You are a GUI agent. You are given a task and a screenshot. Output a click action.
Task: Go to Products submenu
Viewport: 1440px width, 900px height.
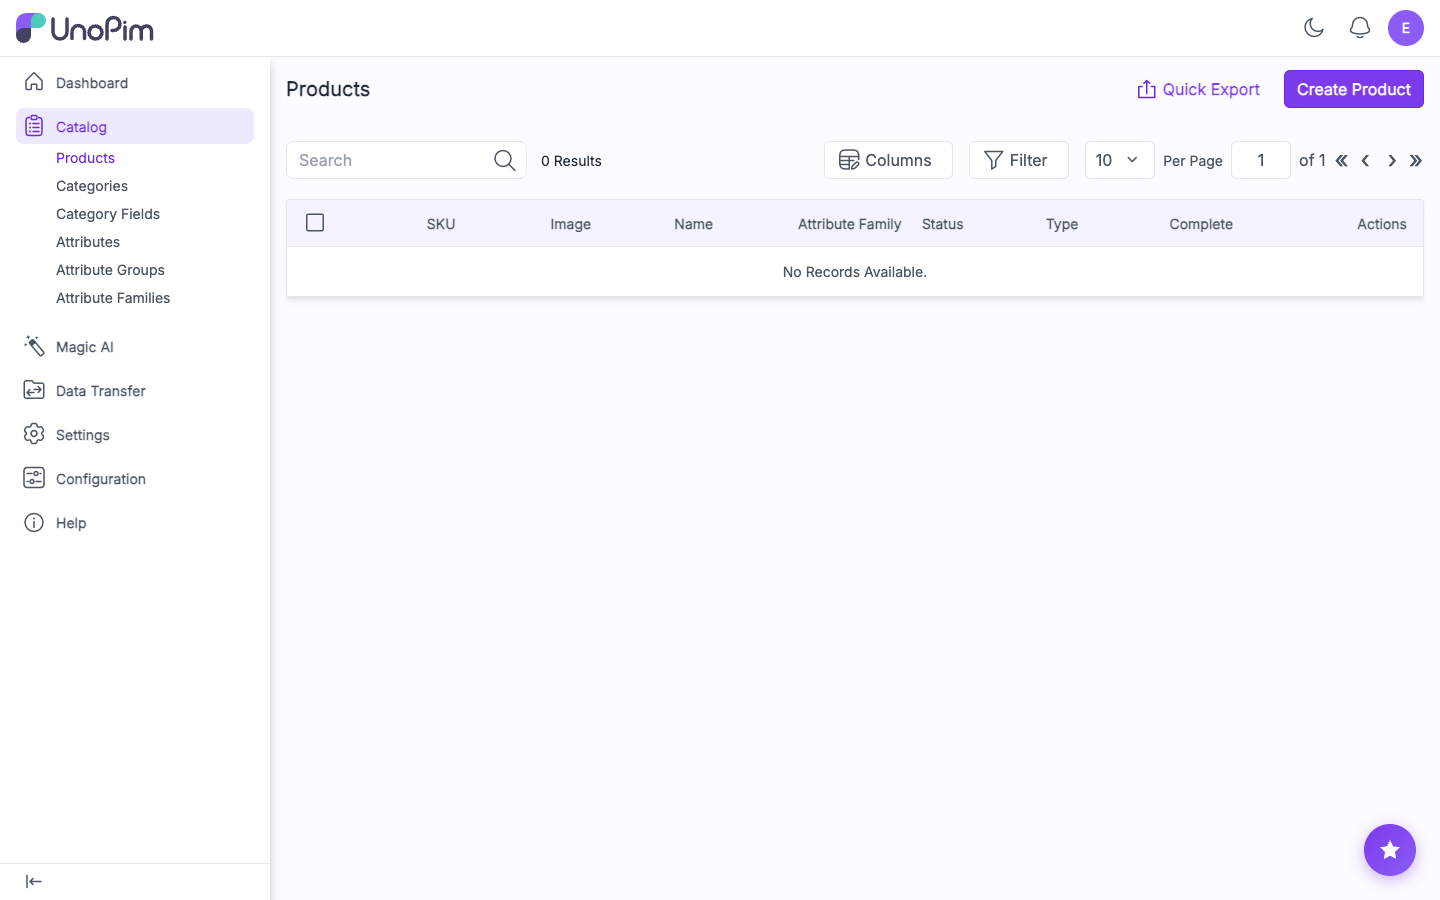pos(85,158)
